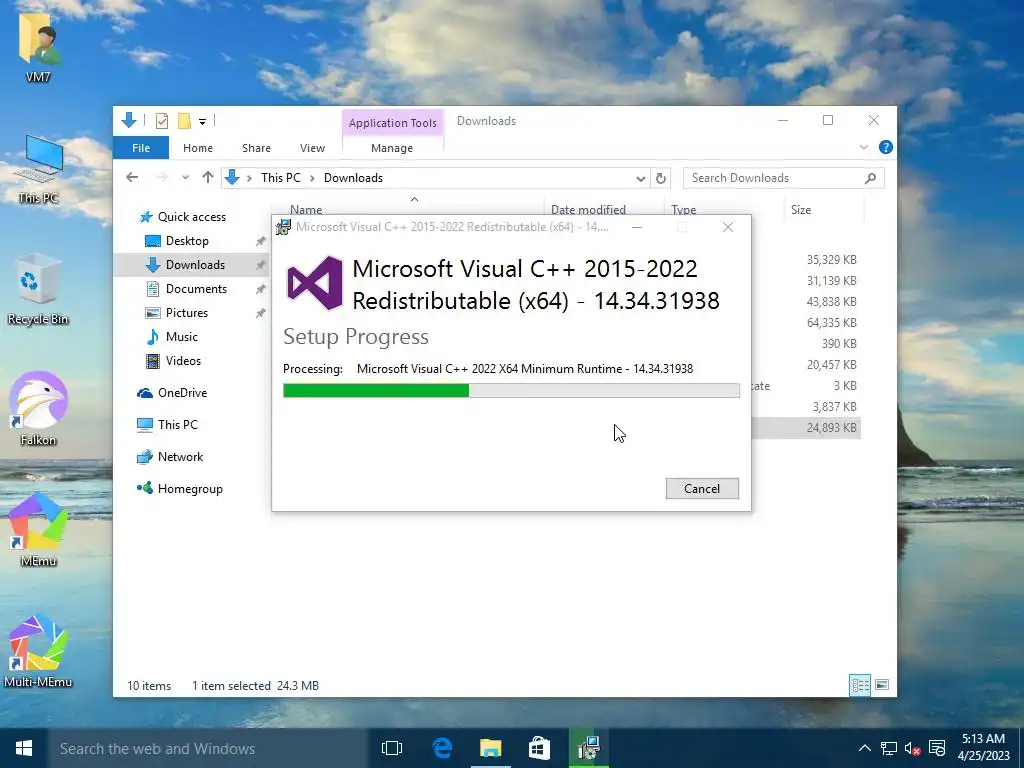Screen dimensions: 1024x768
Task: Open Microsoft Edge from taskbar
Action: [x=442, y=748]
